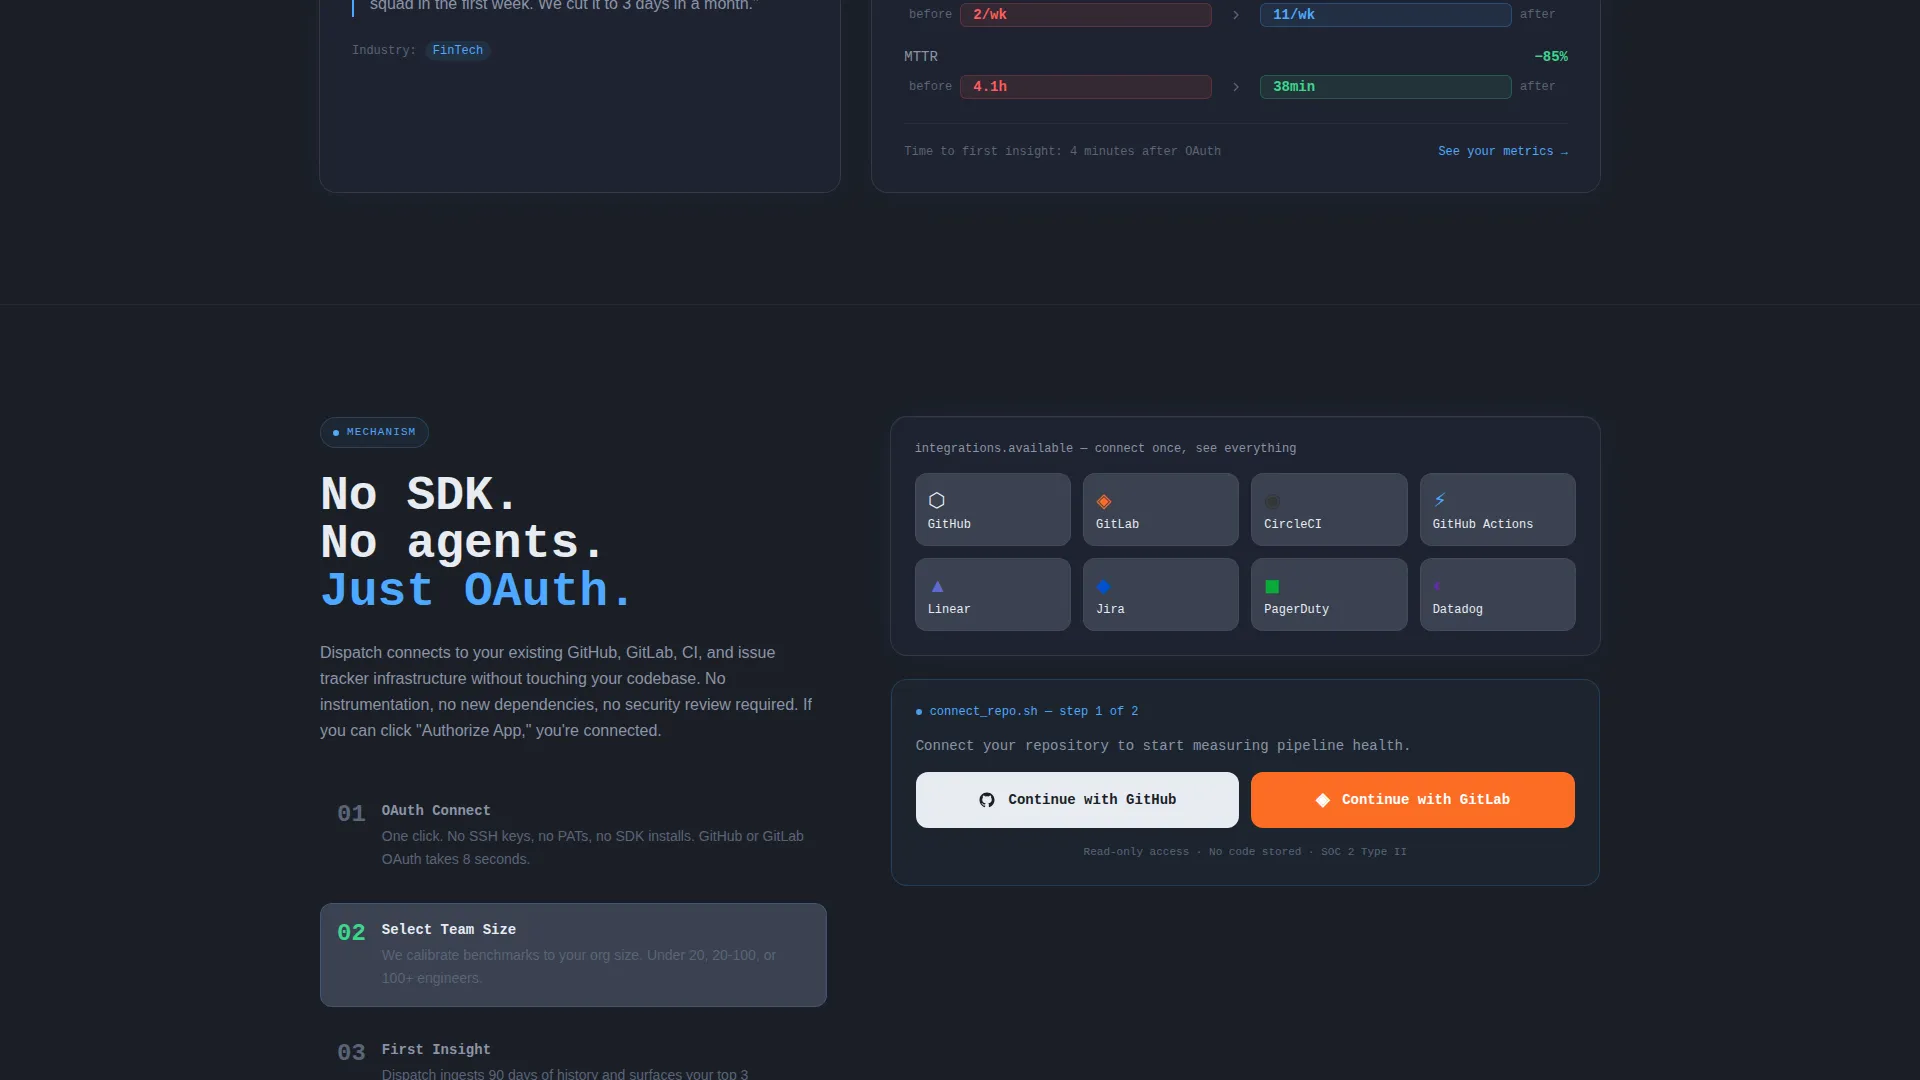Click the GitLab integration card label
The image size is (1920, 1080).
click(1117, 524)
